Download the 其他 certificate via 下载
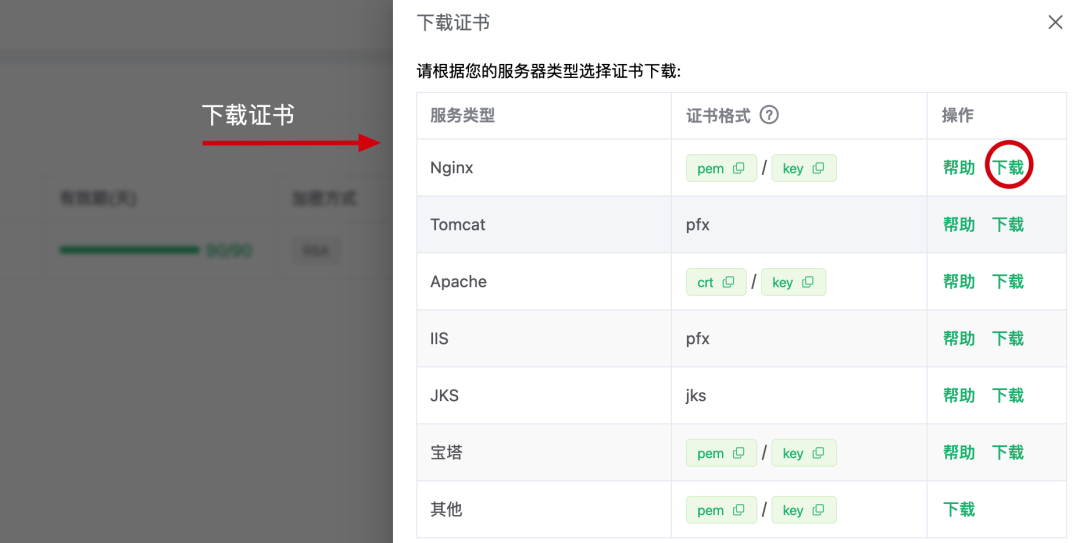The image size is (1080, 543). [959, 510]
